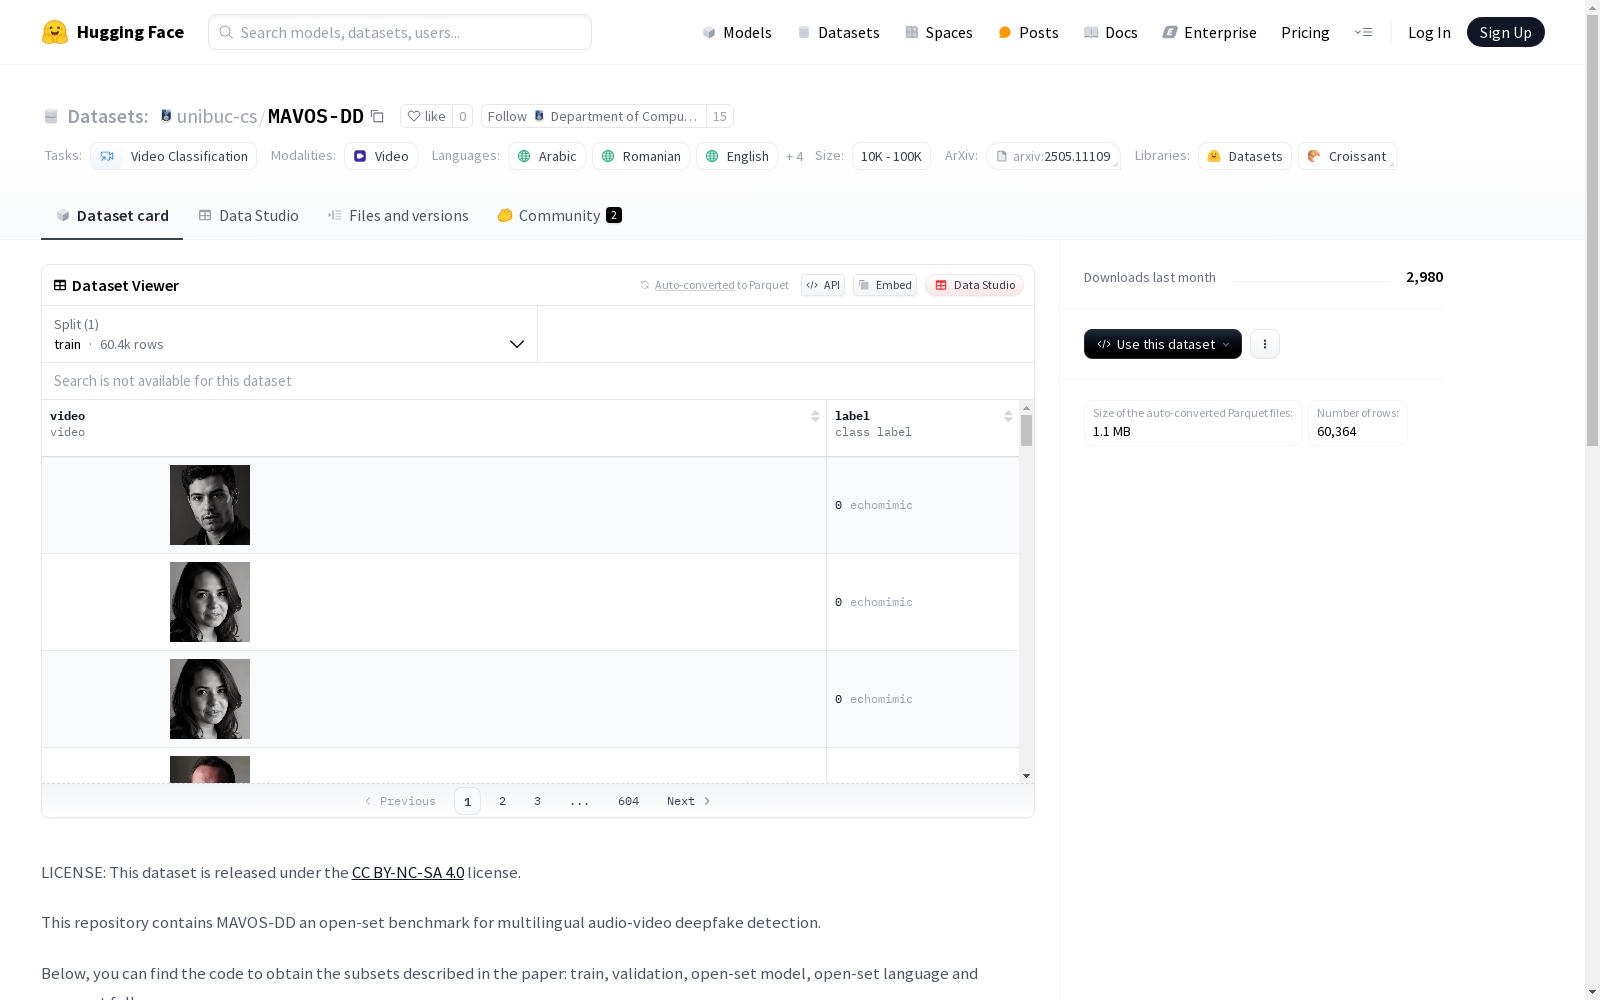Image resolution: width=1600 pixels, height=1000 pixels.
Task: Switch to the Data Studio tab
Action: click(248, 215)
